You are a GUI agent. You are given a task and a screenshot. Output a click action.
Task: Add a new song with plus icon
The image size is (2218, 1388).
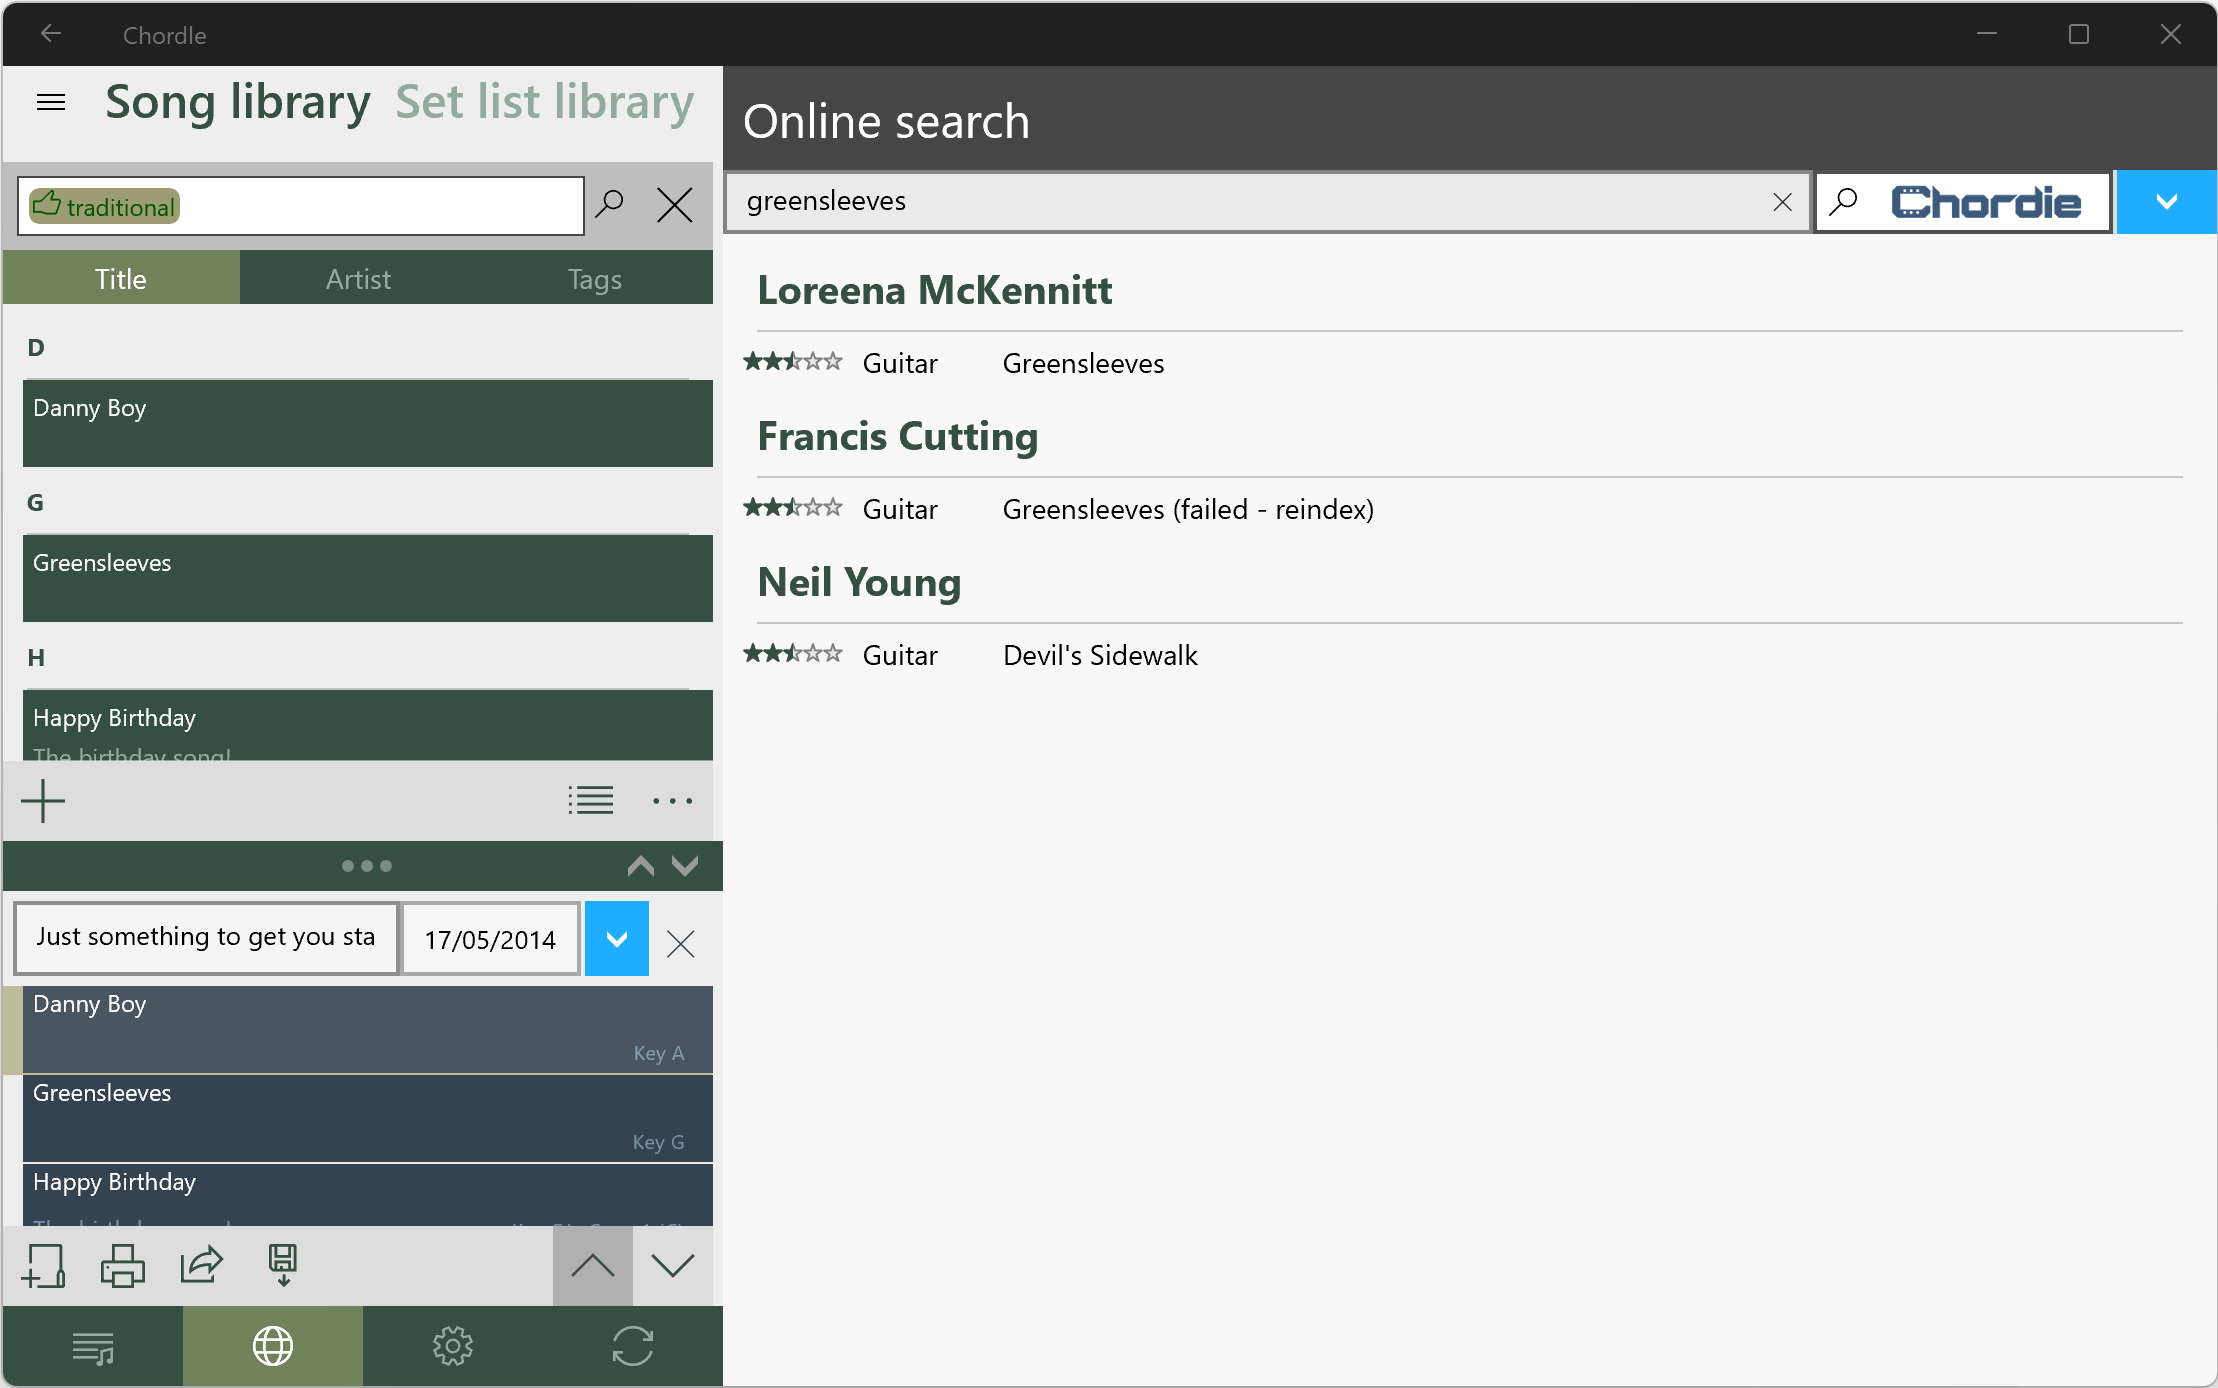(43, 801)
